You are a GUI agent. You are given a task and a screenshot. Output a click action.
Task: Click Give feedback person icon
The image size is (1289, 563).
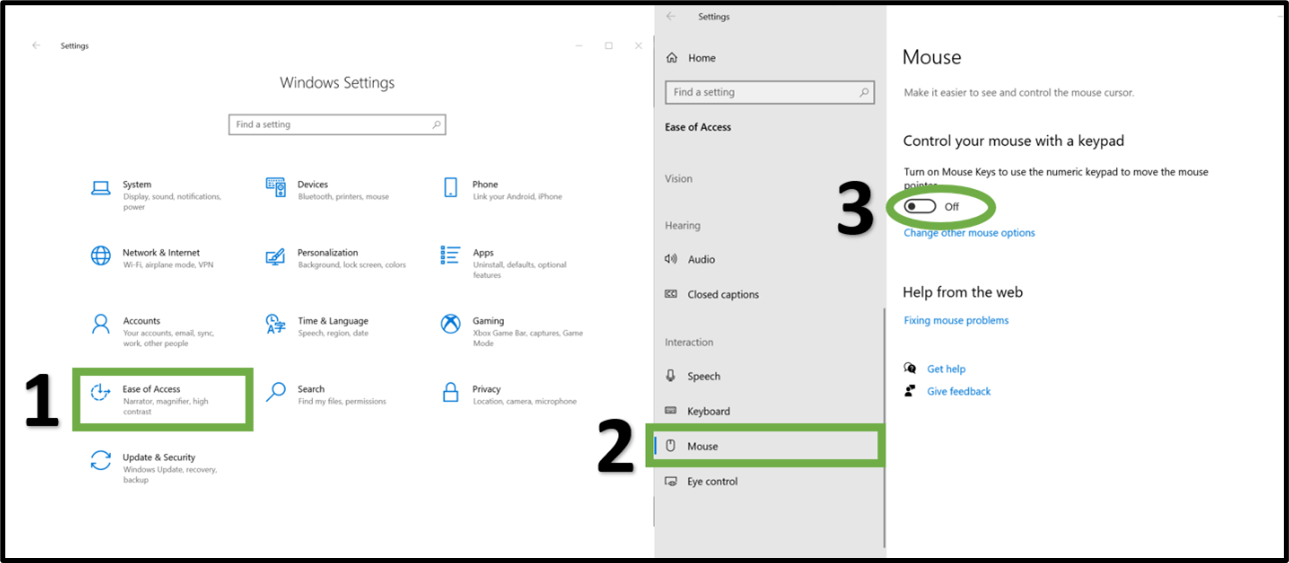910,391
